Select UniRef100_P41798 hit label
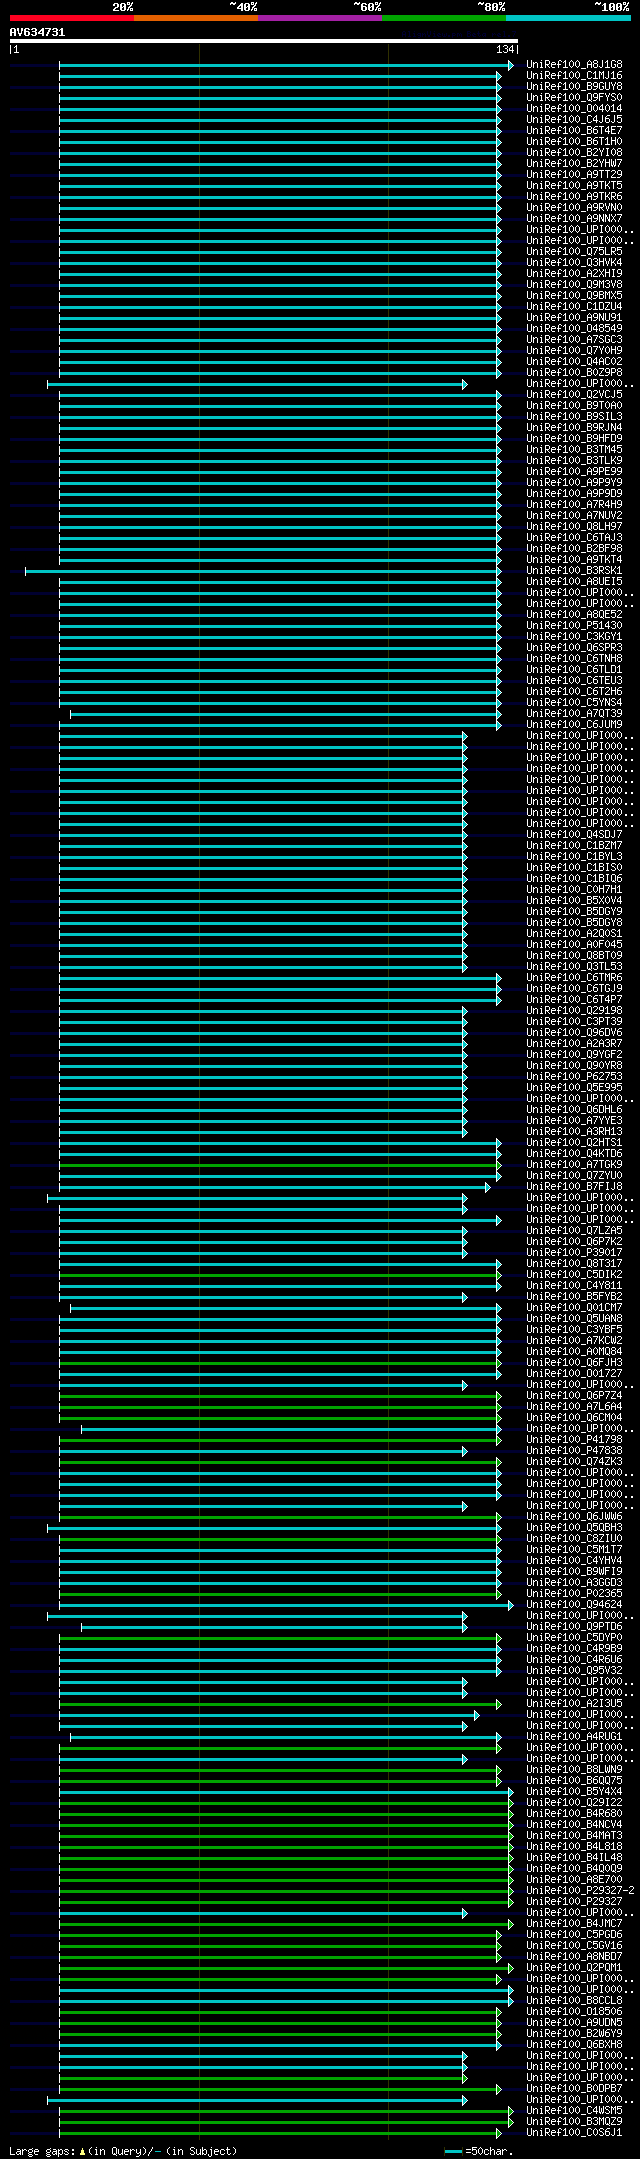The height and width of the screenshot is (2159, 640). [574, 1440]
